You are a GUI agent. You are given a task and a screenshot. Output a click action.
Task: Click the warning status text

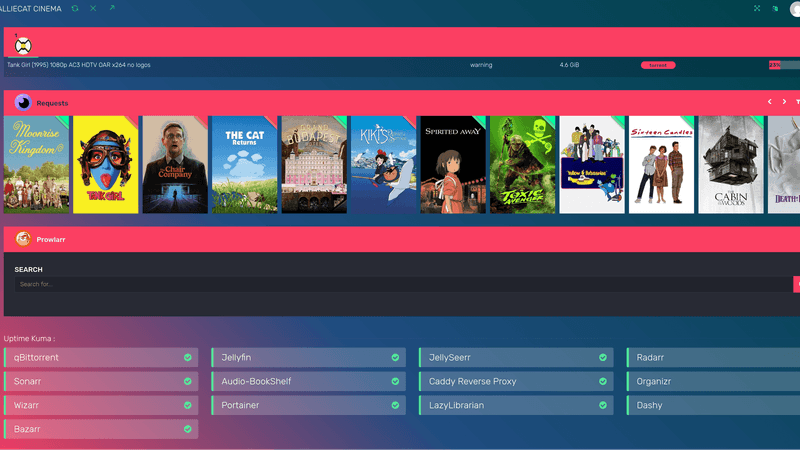point(481,65)
